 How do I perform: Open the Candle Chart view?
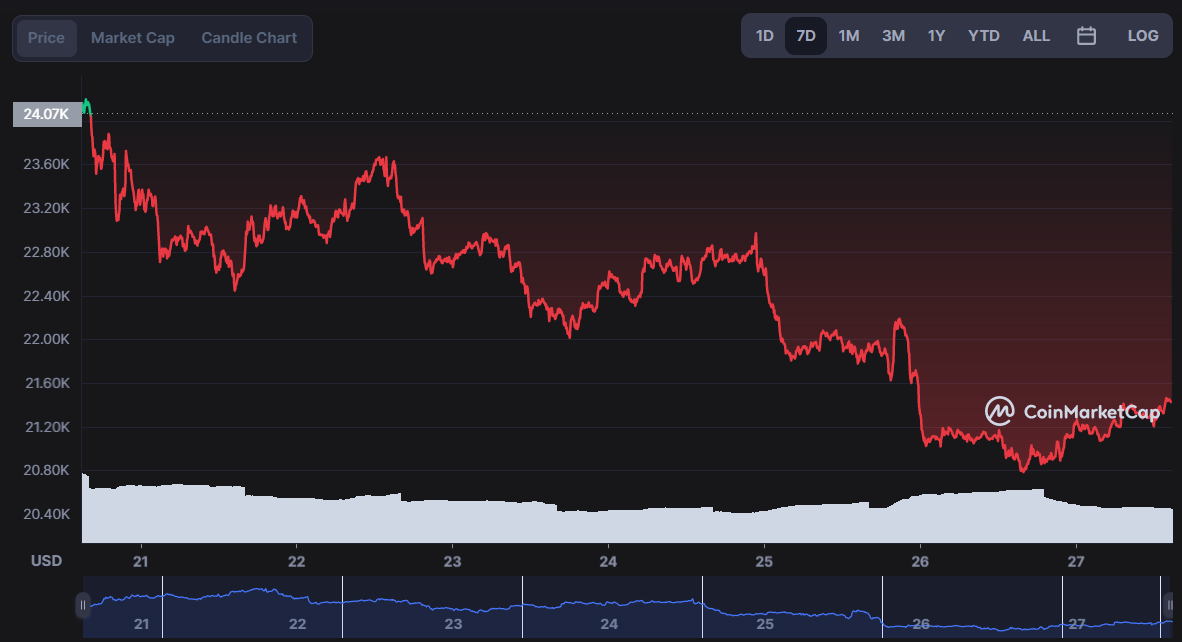click(249, 38)
